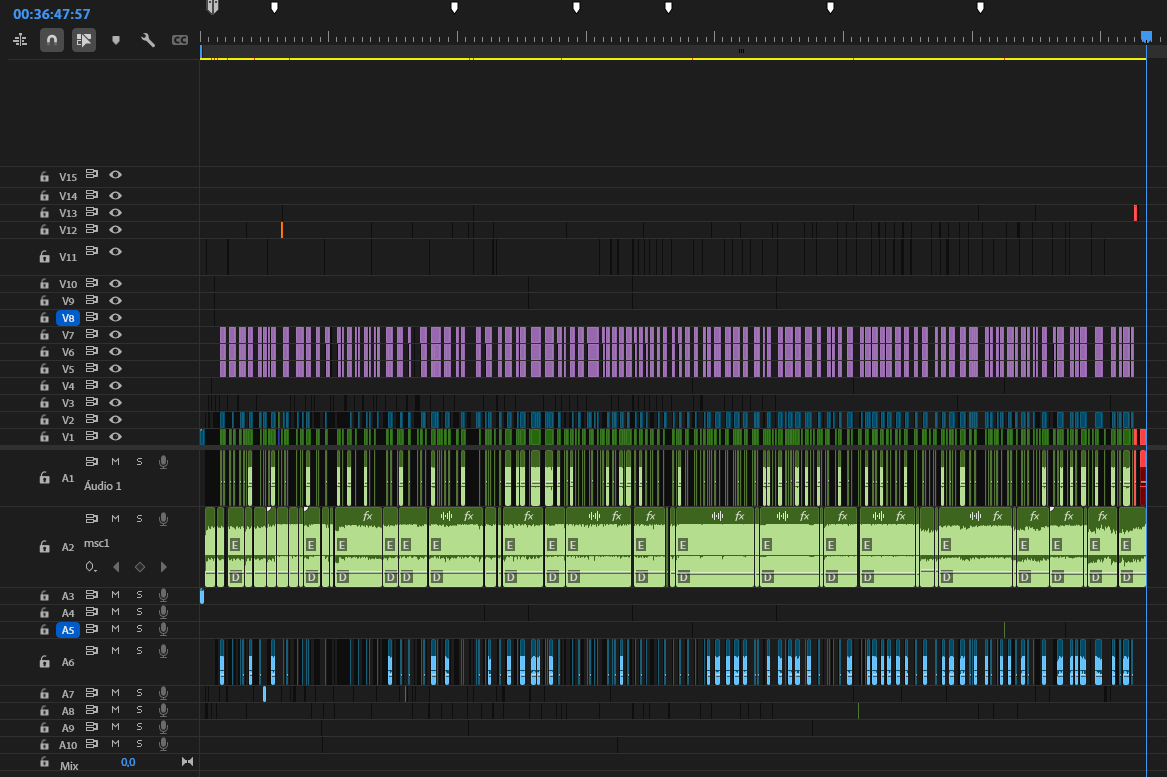Toggle Linked Selection button
This screenshot has width=1167, height=777.
click(x=83, y=40)
